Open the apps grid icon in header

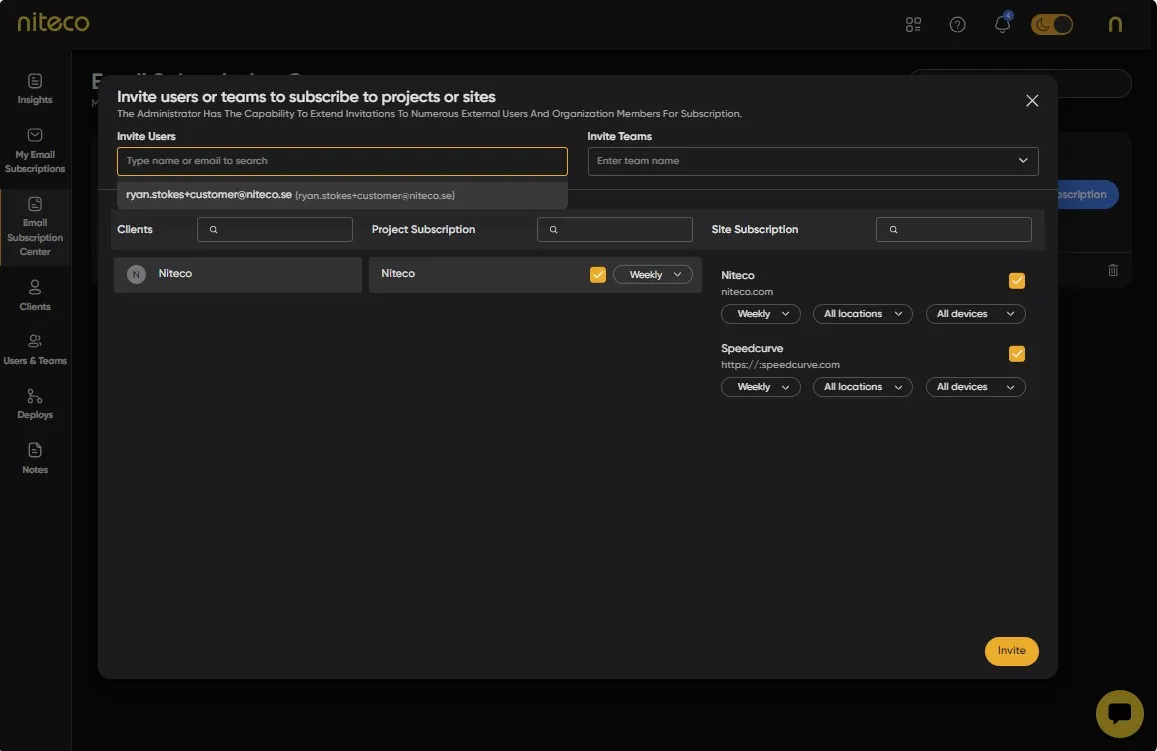point(913,24)
